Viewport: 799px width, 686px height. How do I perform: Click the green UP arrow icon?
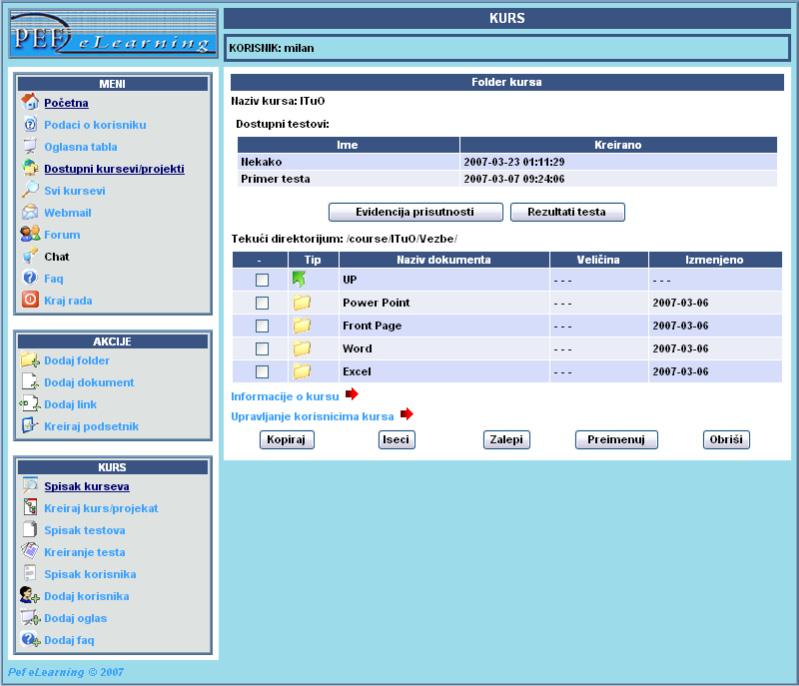(x=299, y=279)
